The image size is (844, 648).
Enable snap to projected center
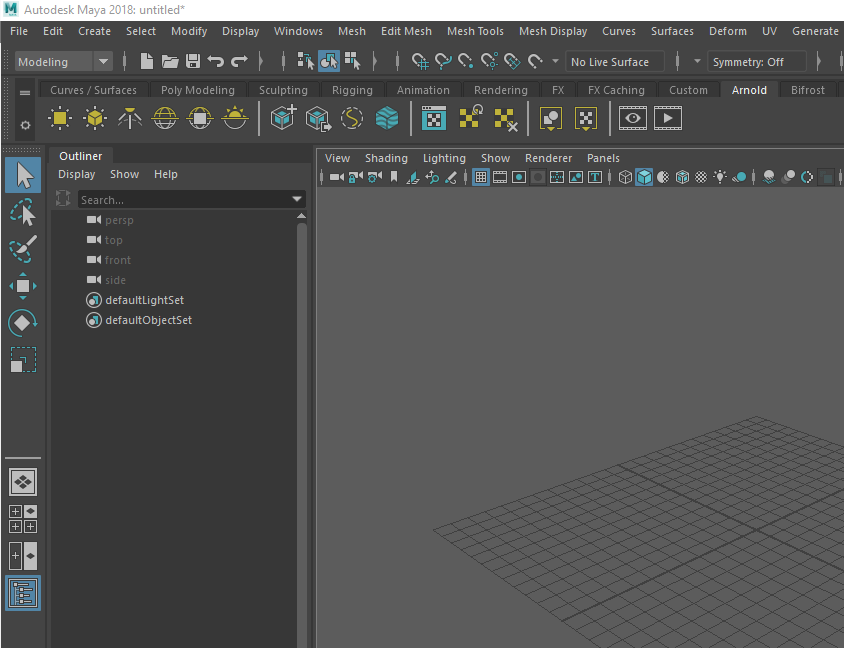click(x=489, y=61)
